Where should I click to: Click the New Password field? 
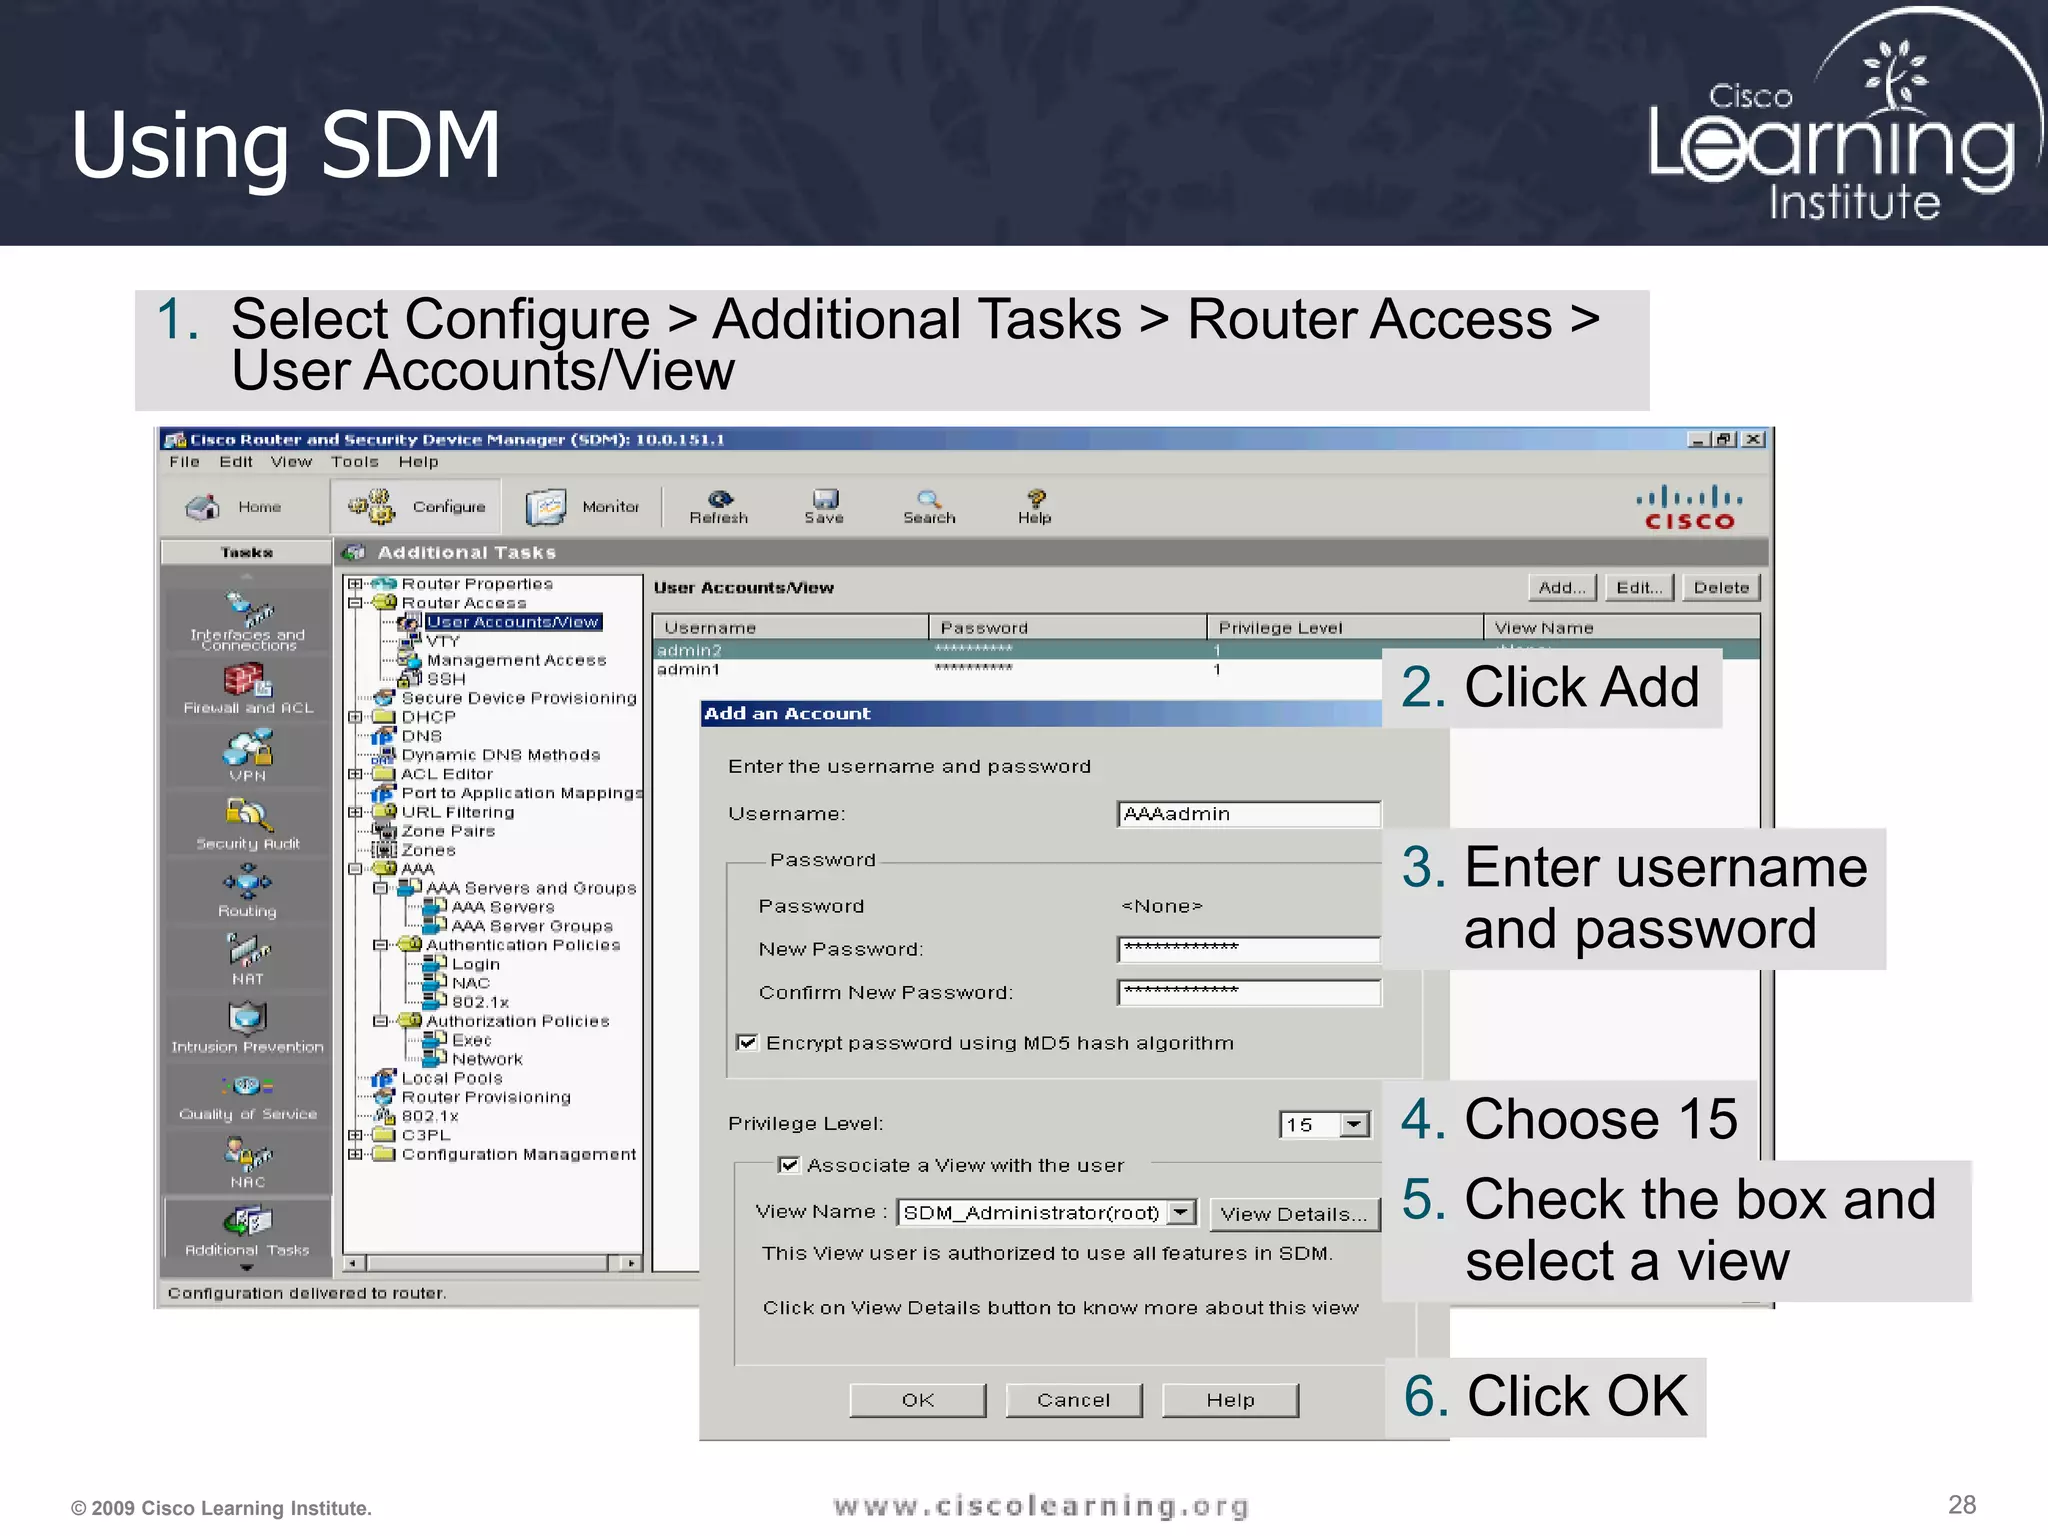(x=1249, y=949)
